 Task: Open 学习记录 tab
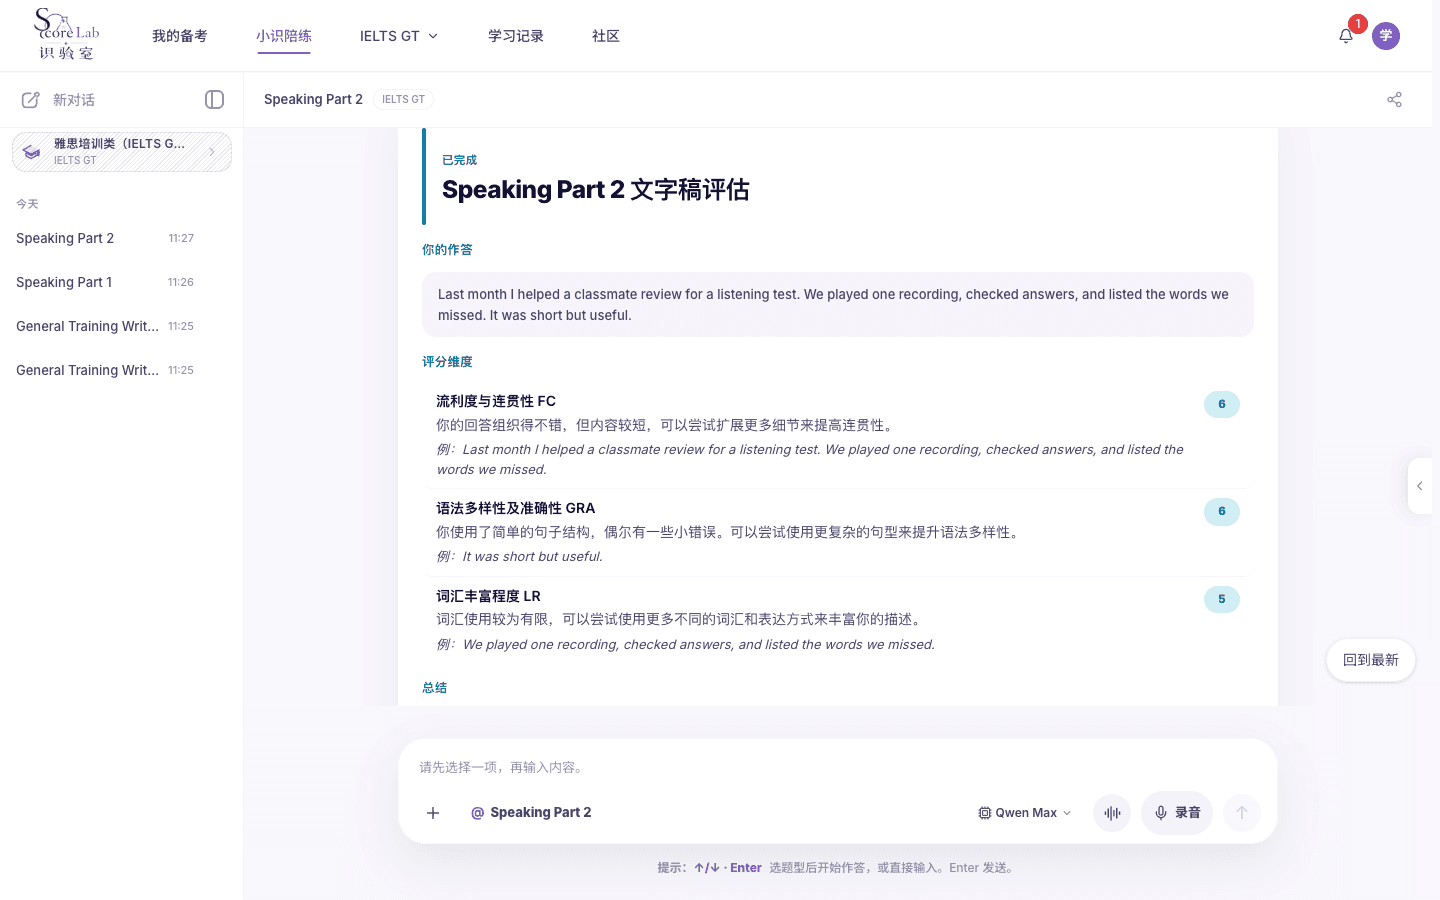[x=516, y=36]
